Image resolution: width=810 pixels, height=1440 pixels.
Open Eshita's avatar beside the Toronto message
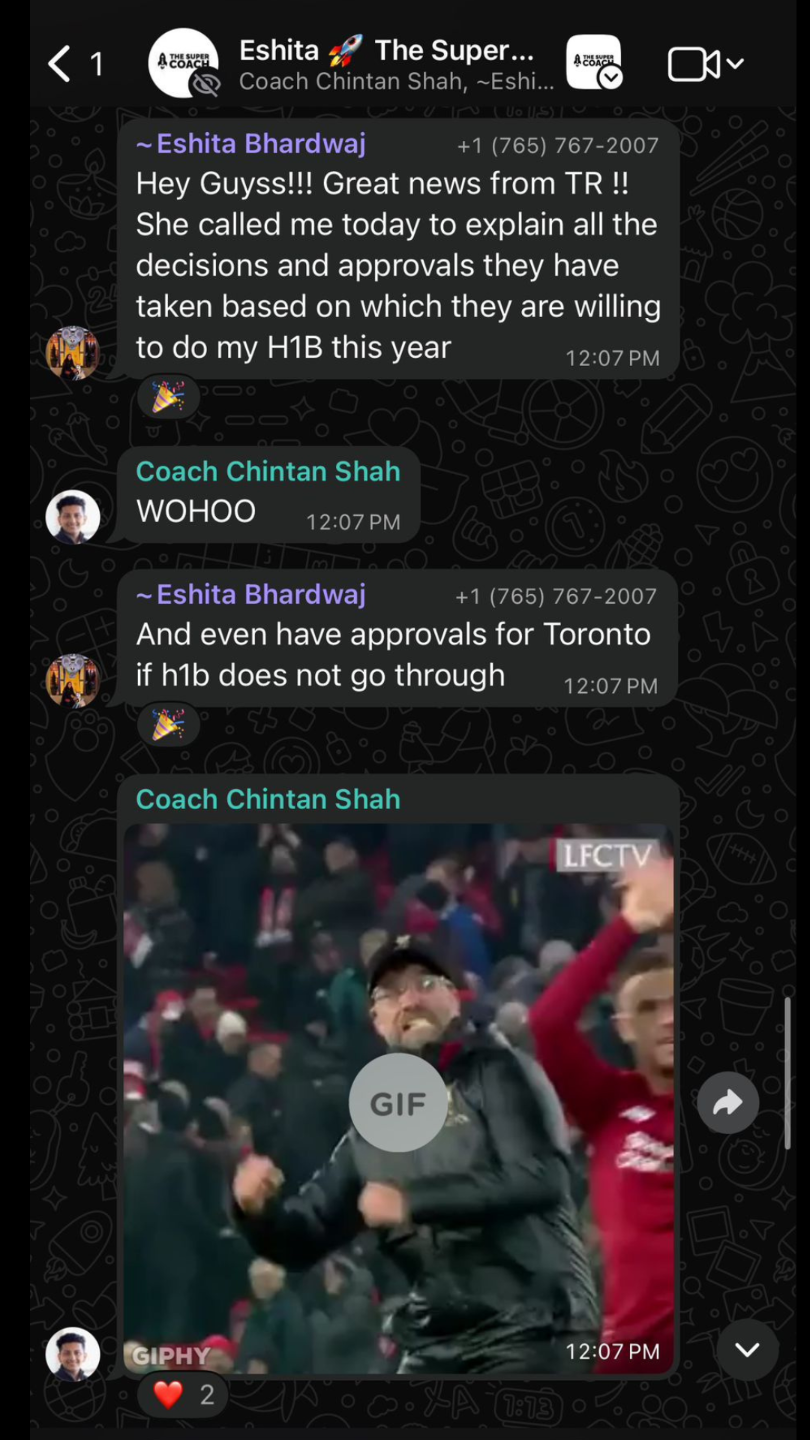point(73,680)
